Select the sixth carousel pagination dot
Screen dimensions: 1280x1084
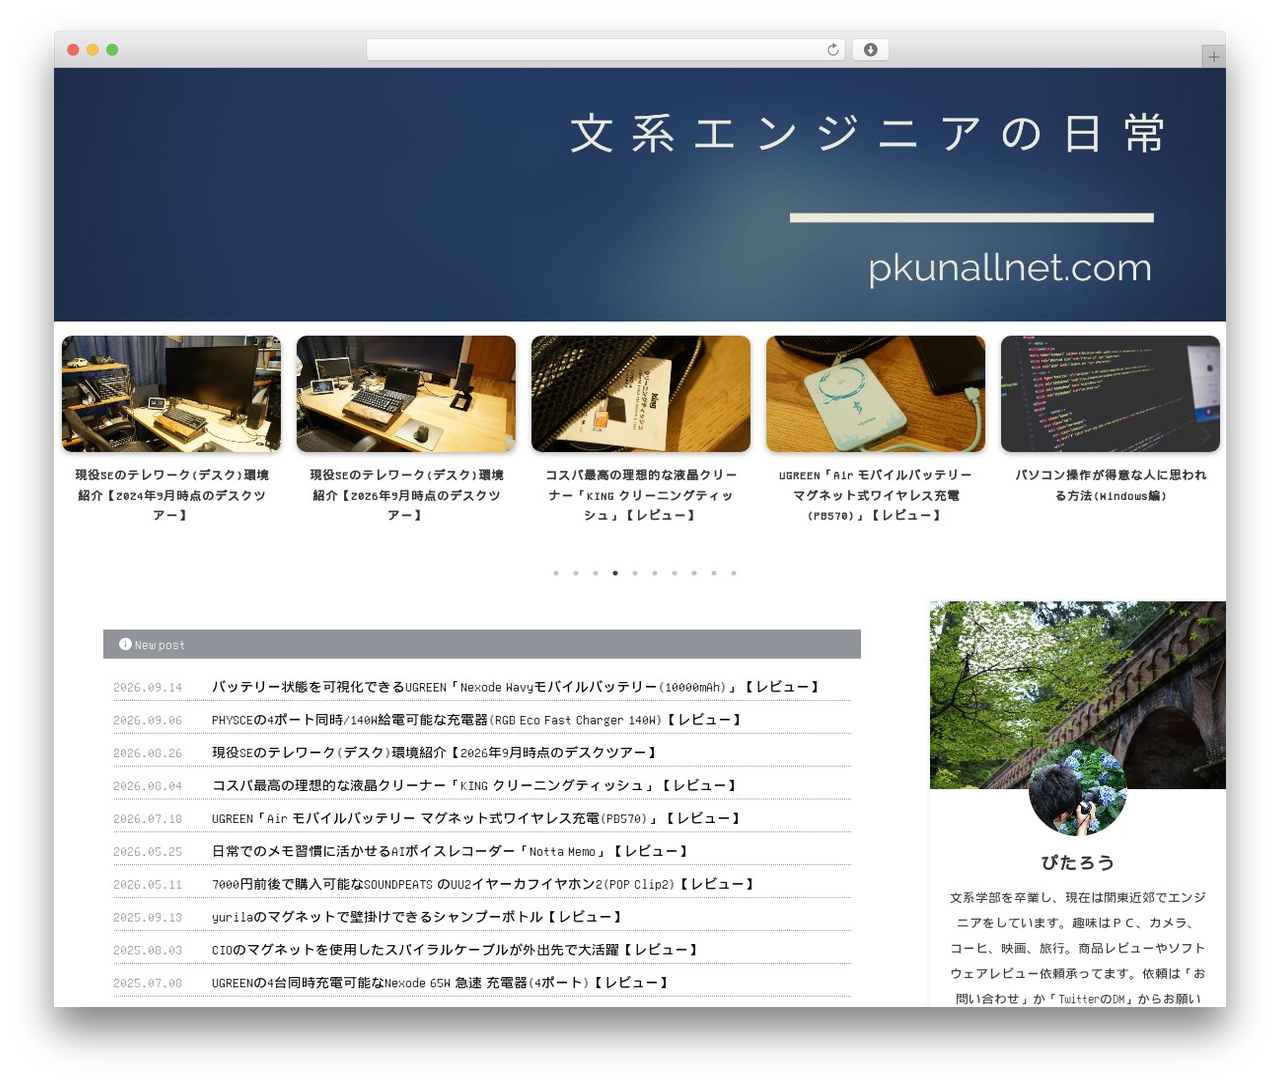[x=655, y=573]
